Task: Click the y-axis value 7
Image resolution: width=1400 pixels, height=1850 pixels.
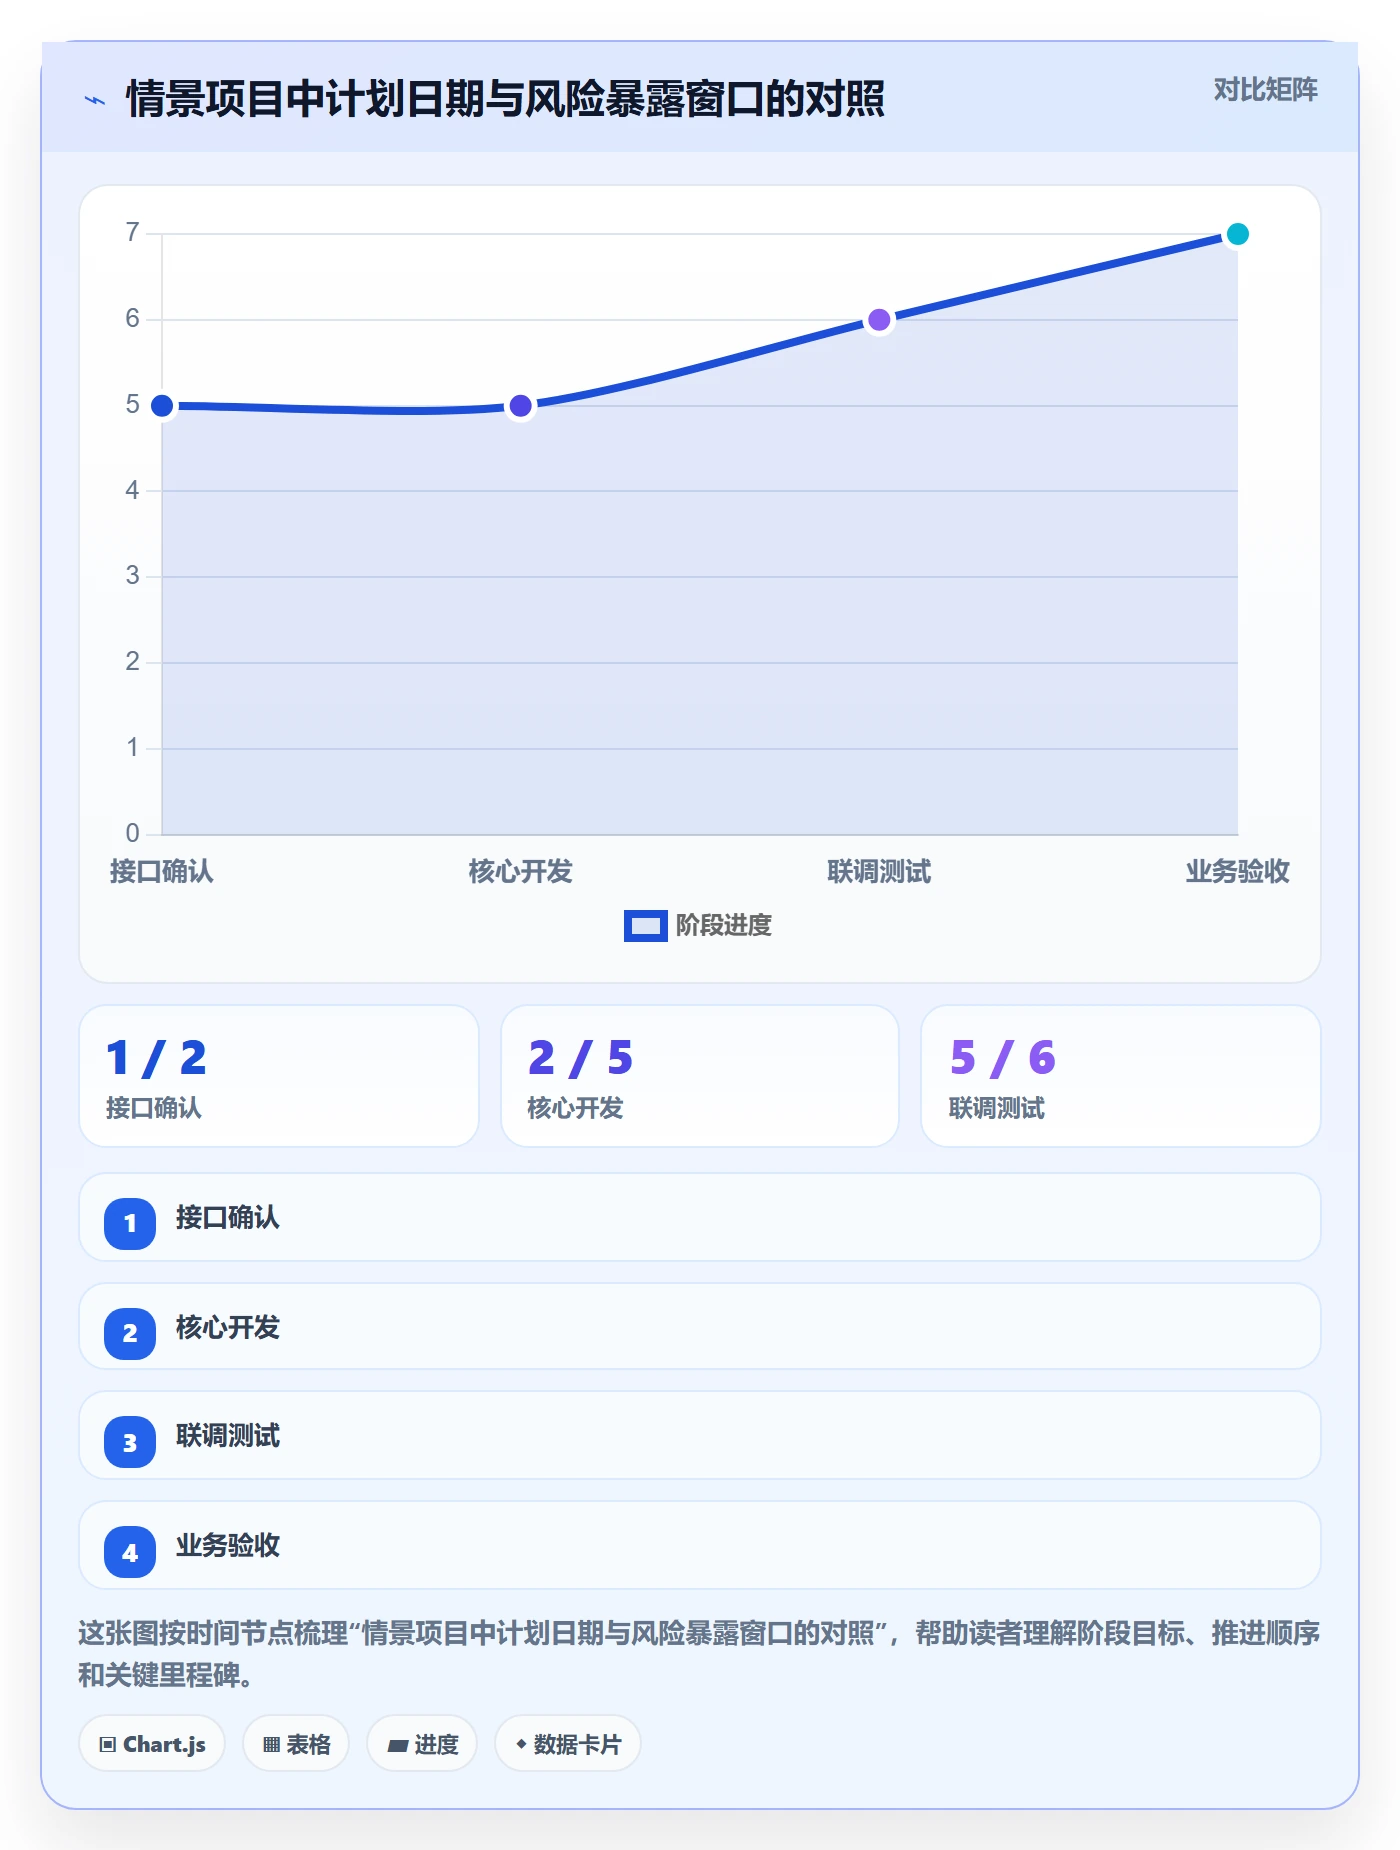Action: pyautogui.click(x=132, y=233)
